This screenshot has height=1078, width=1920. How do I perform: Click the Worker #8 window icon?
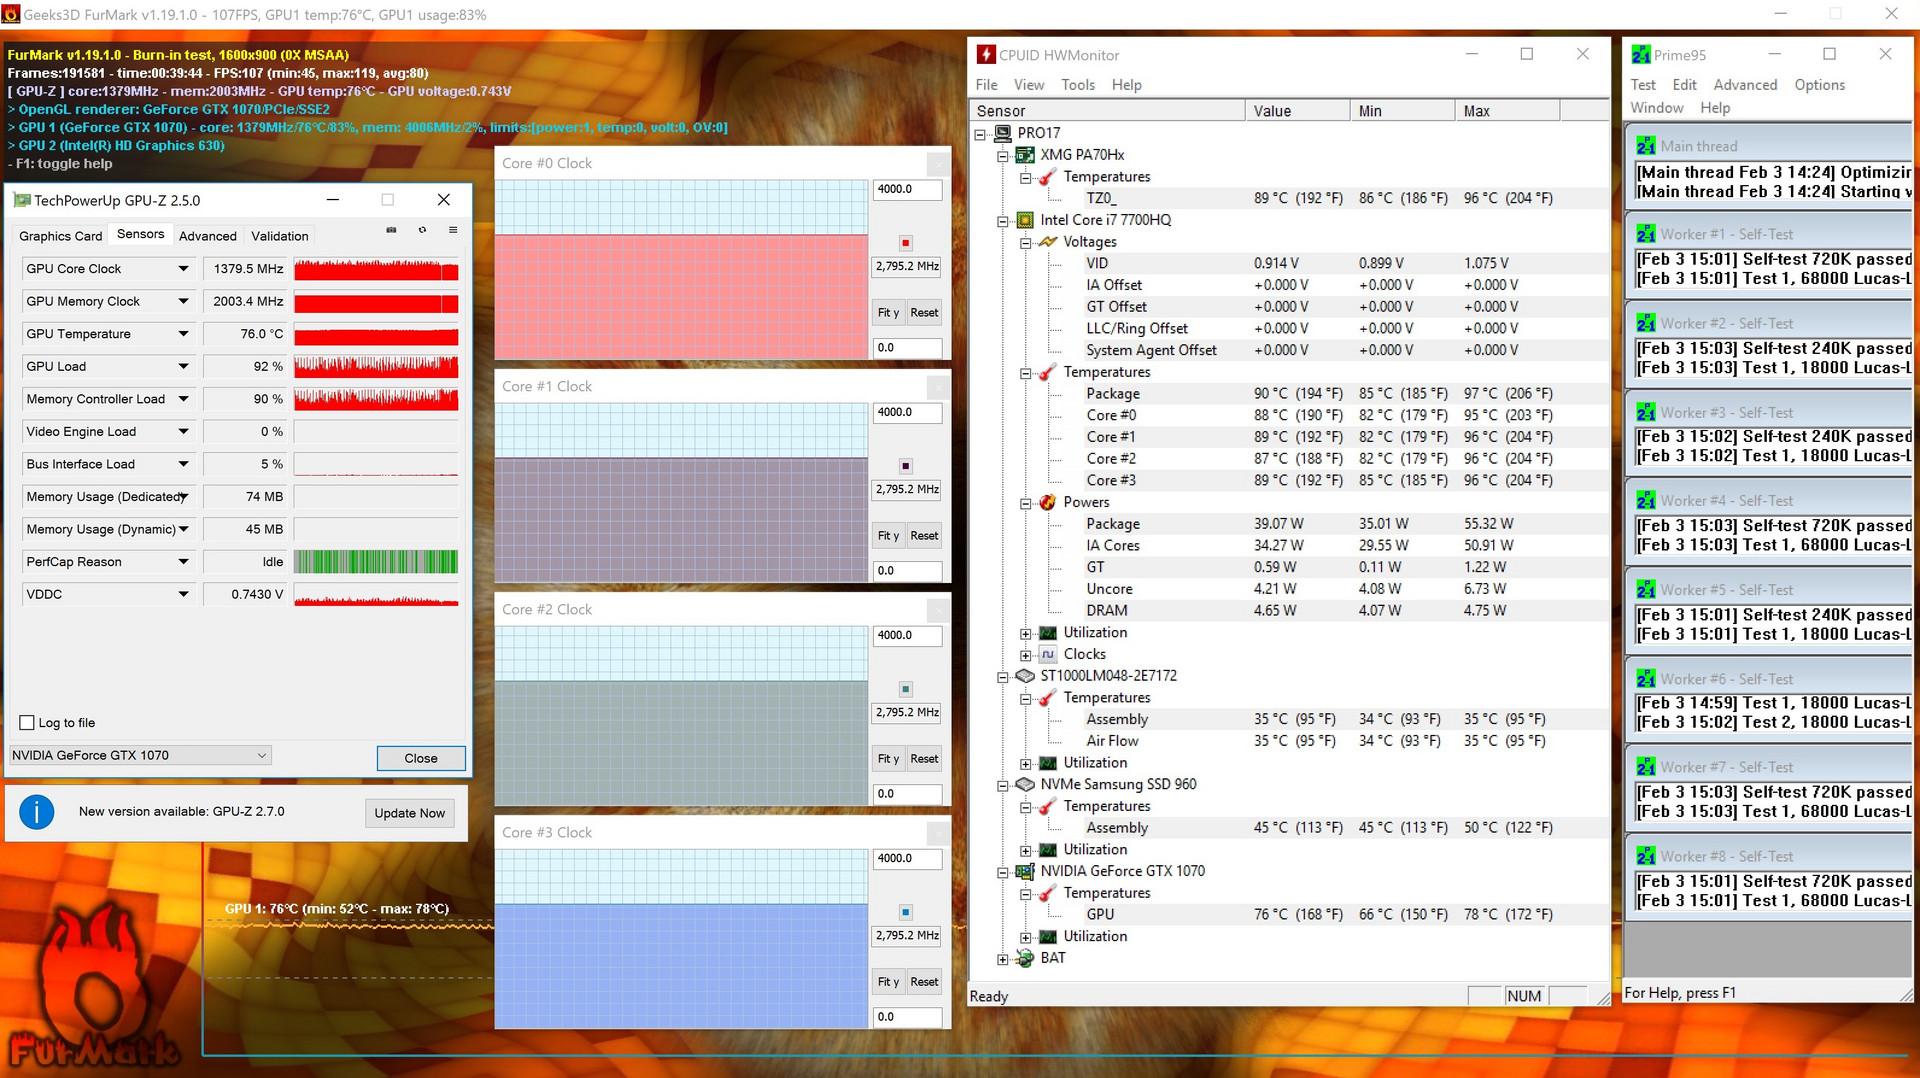[x=1646, y=856]
